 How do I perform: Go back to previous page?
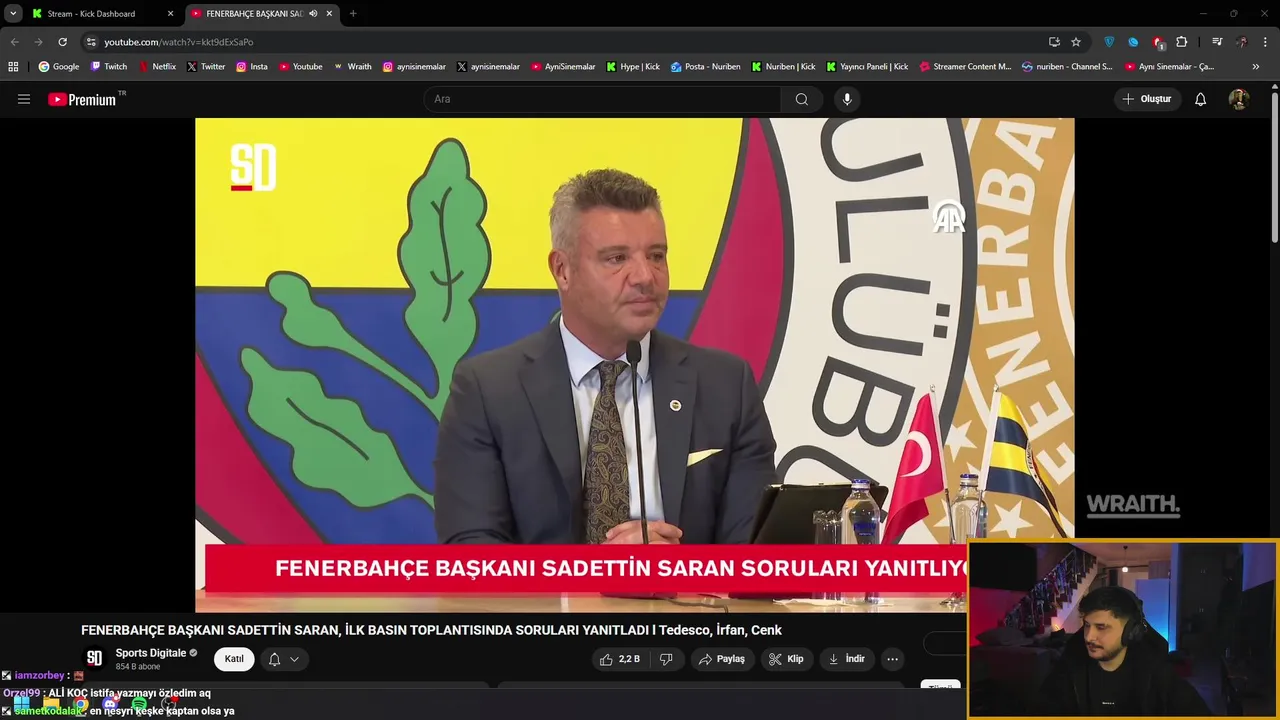coord(14,42)
